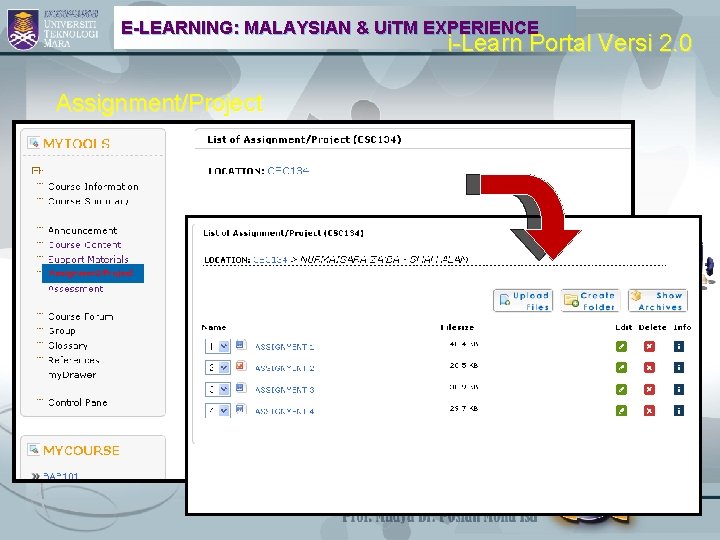Open order dropdown for ASSIGNMENT 2
720x540 pixels.
point(218,367)
